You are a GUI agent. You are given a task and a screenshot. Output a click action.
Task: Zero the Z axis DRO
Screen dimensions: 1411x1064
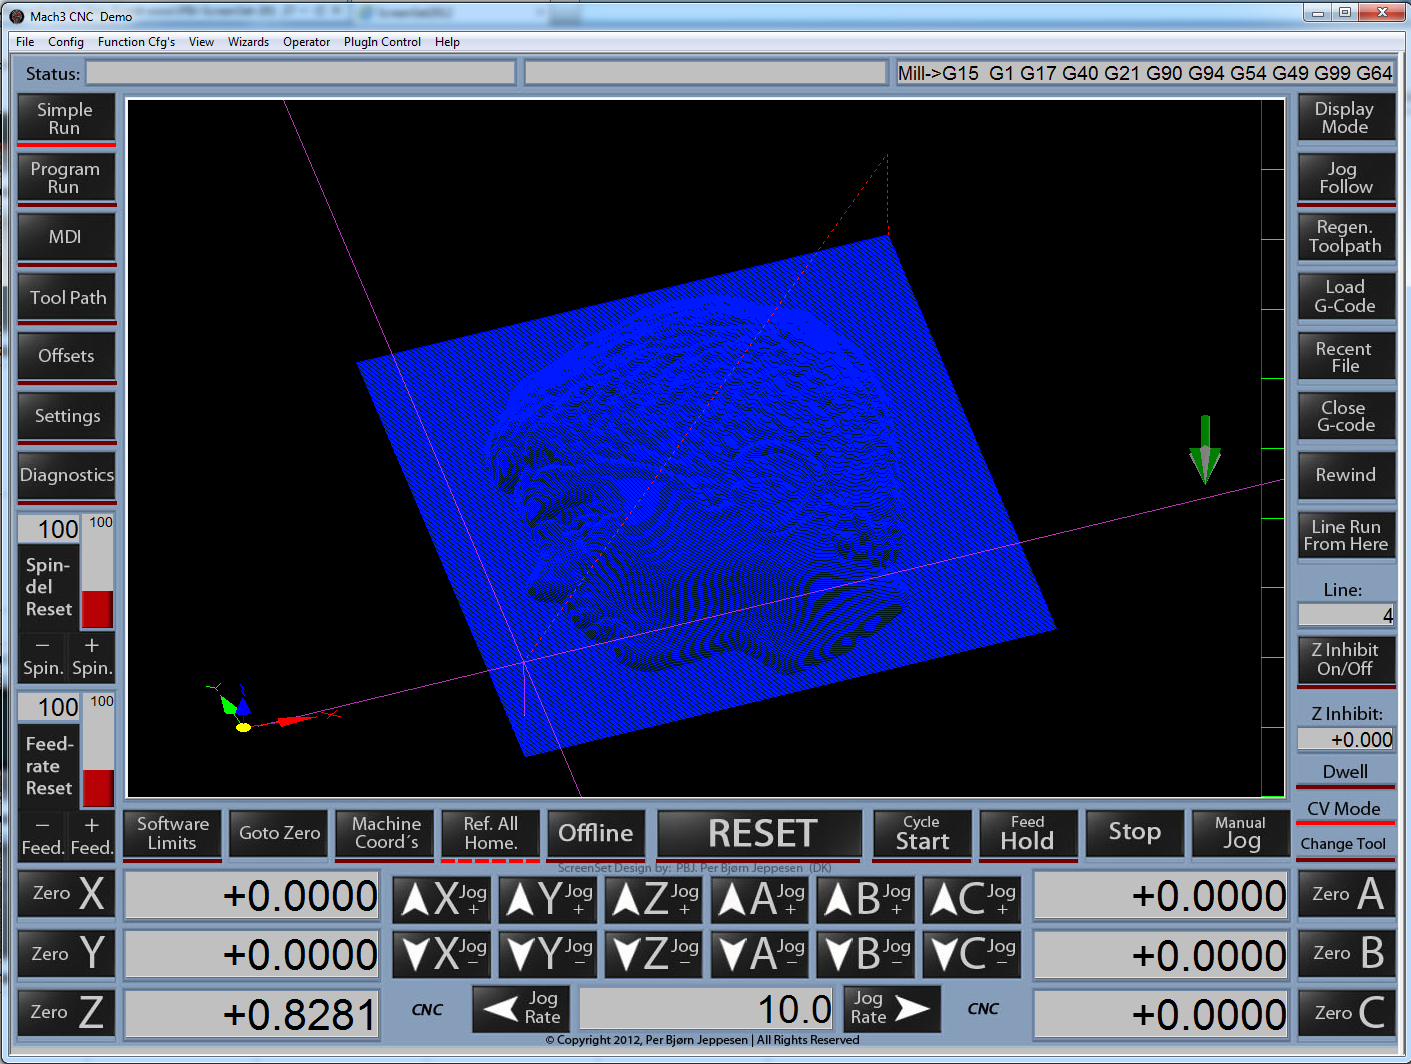[x=67, y=1012]
